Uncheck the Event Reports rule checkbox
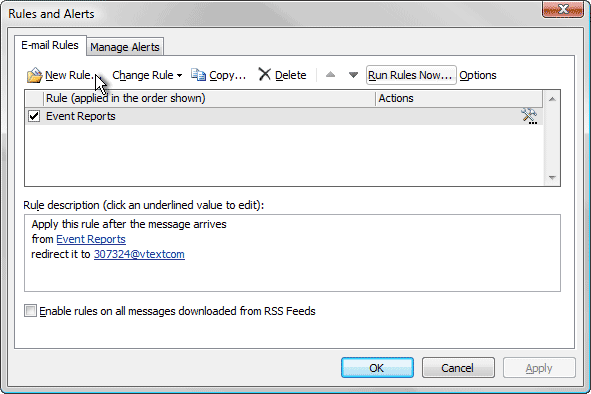Image resolution: width=591 pixels, height=394 pixels. pyautogui.click(x=34, y=116)
